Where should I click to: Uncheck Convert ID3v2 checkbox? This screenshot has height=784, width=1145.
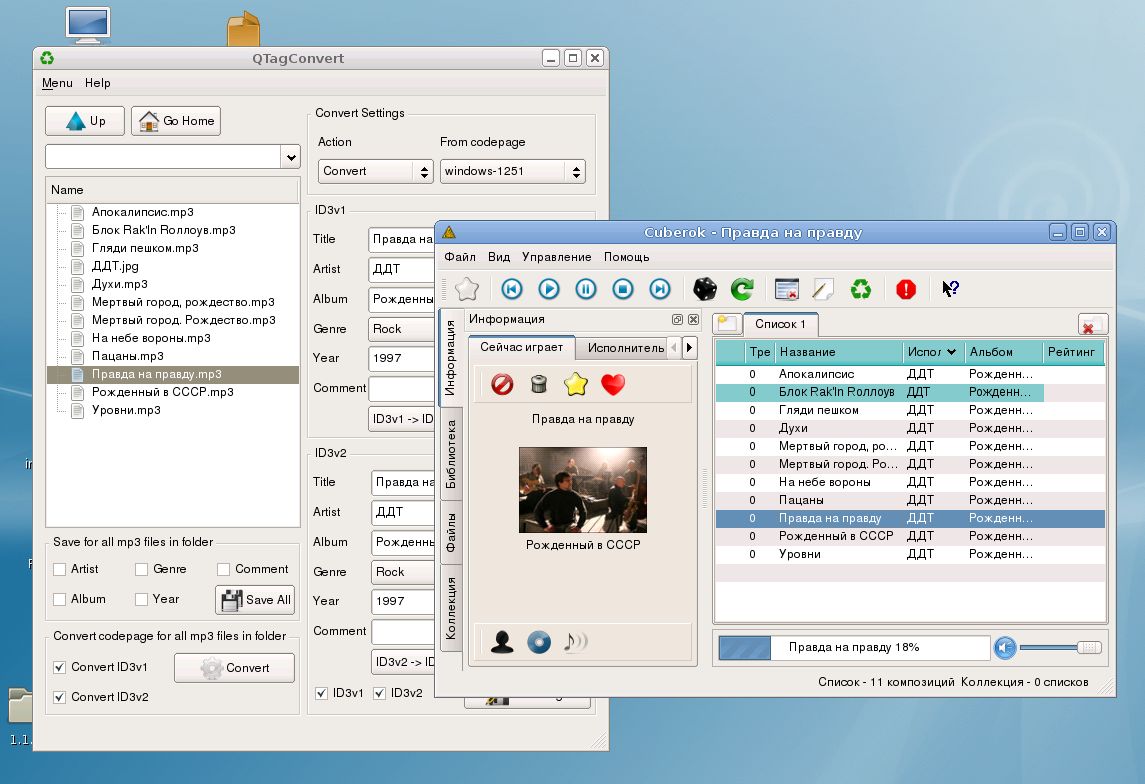tap(60, 697)
